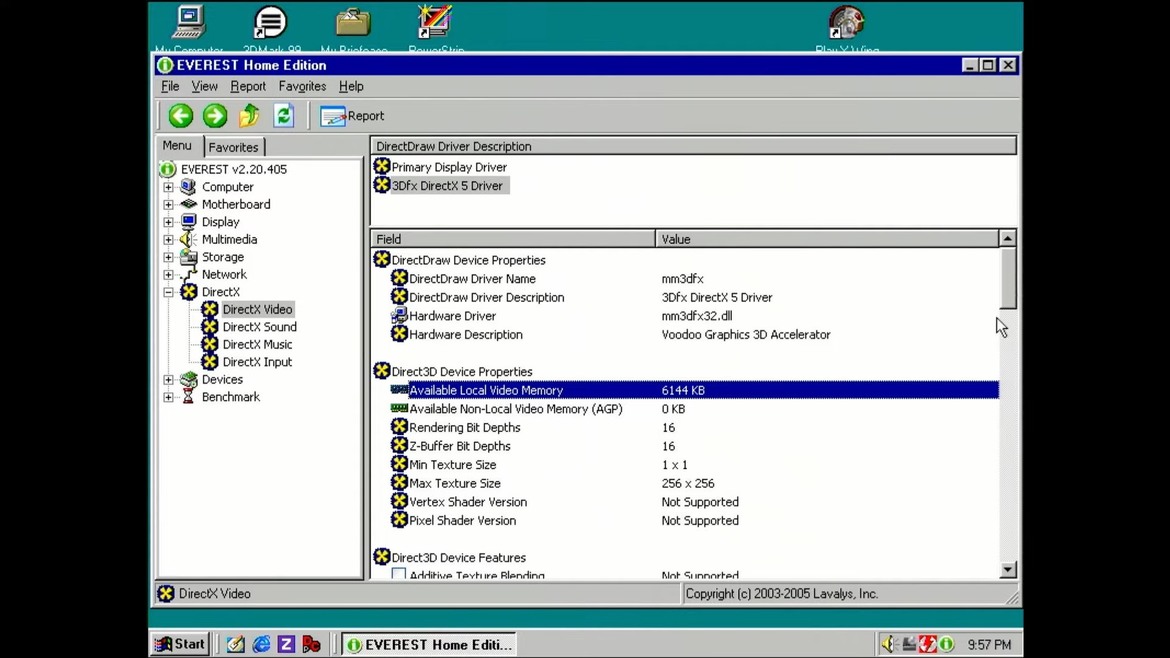Click the scrollbar up arrow in details list

click(1007, 239)
